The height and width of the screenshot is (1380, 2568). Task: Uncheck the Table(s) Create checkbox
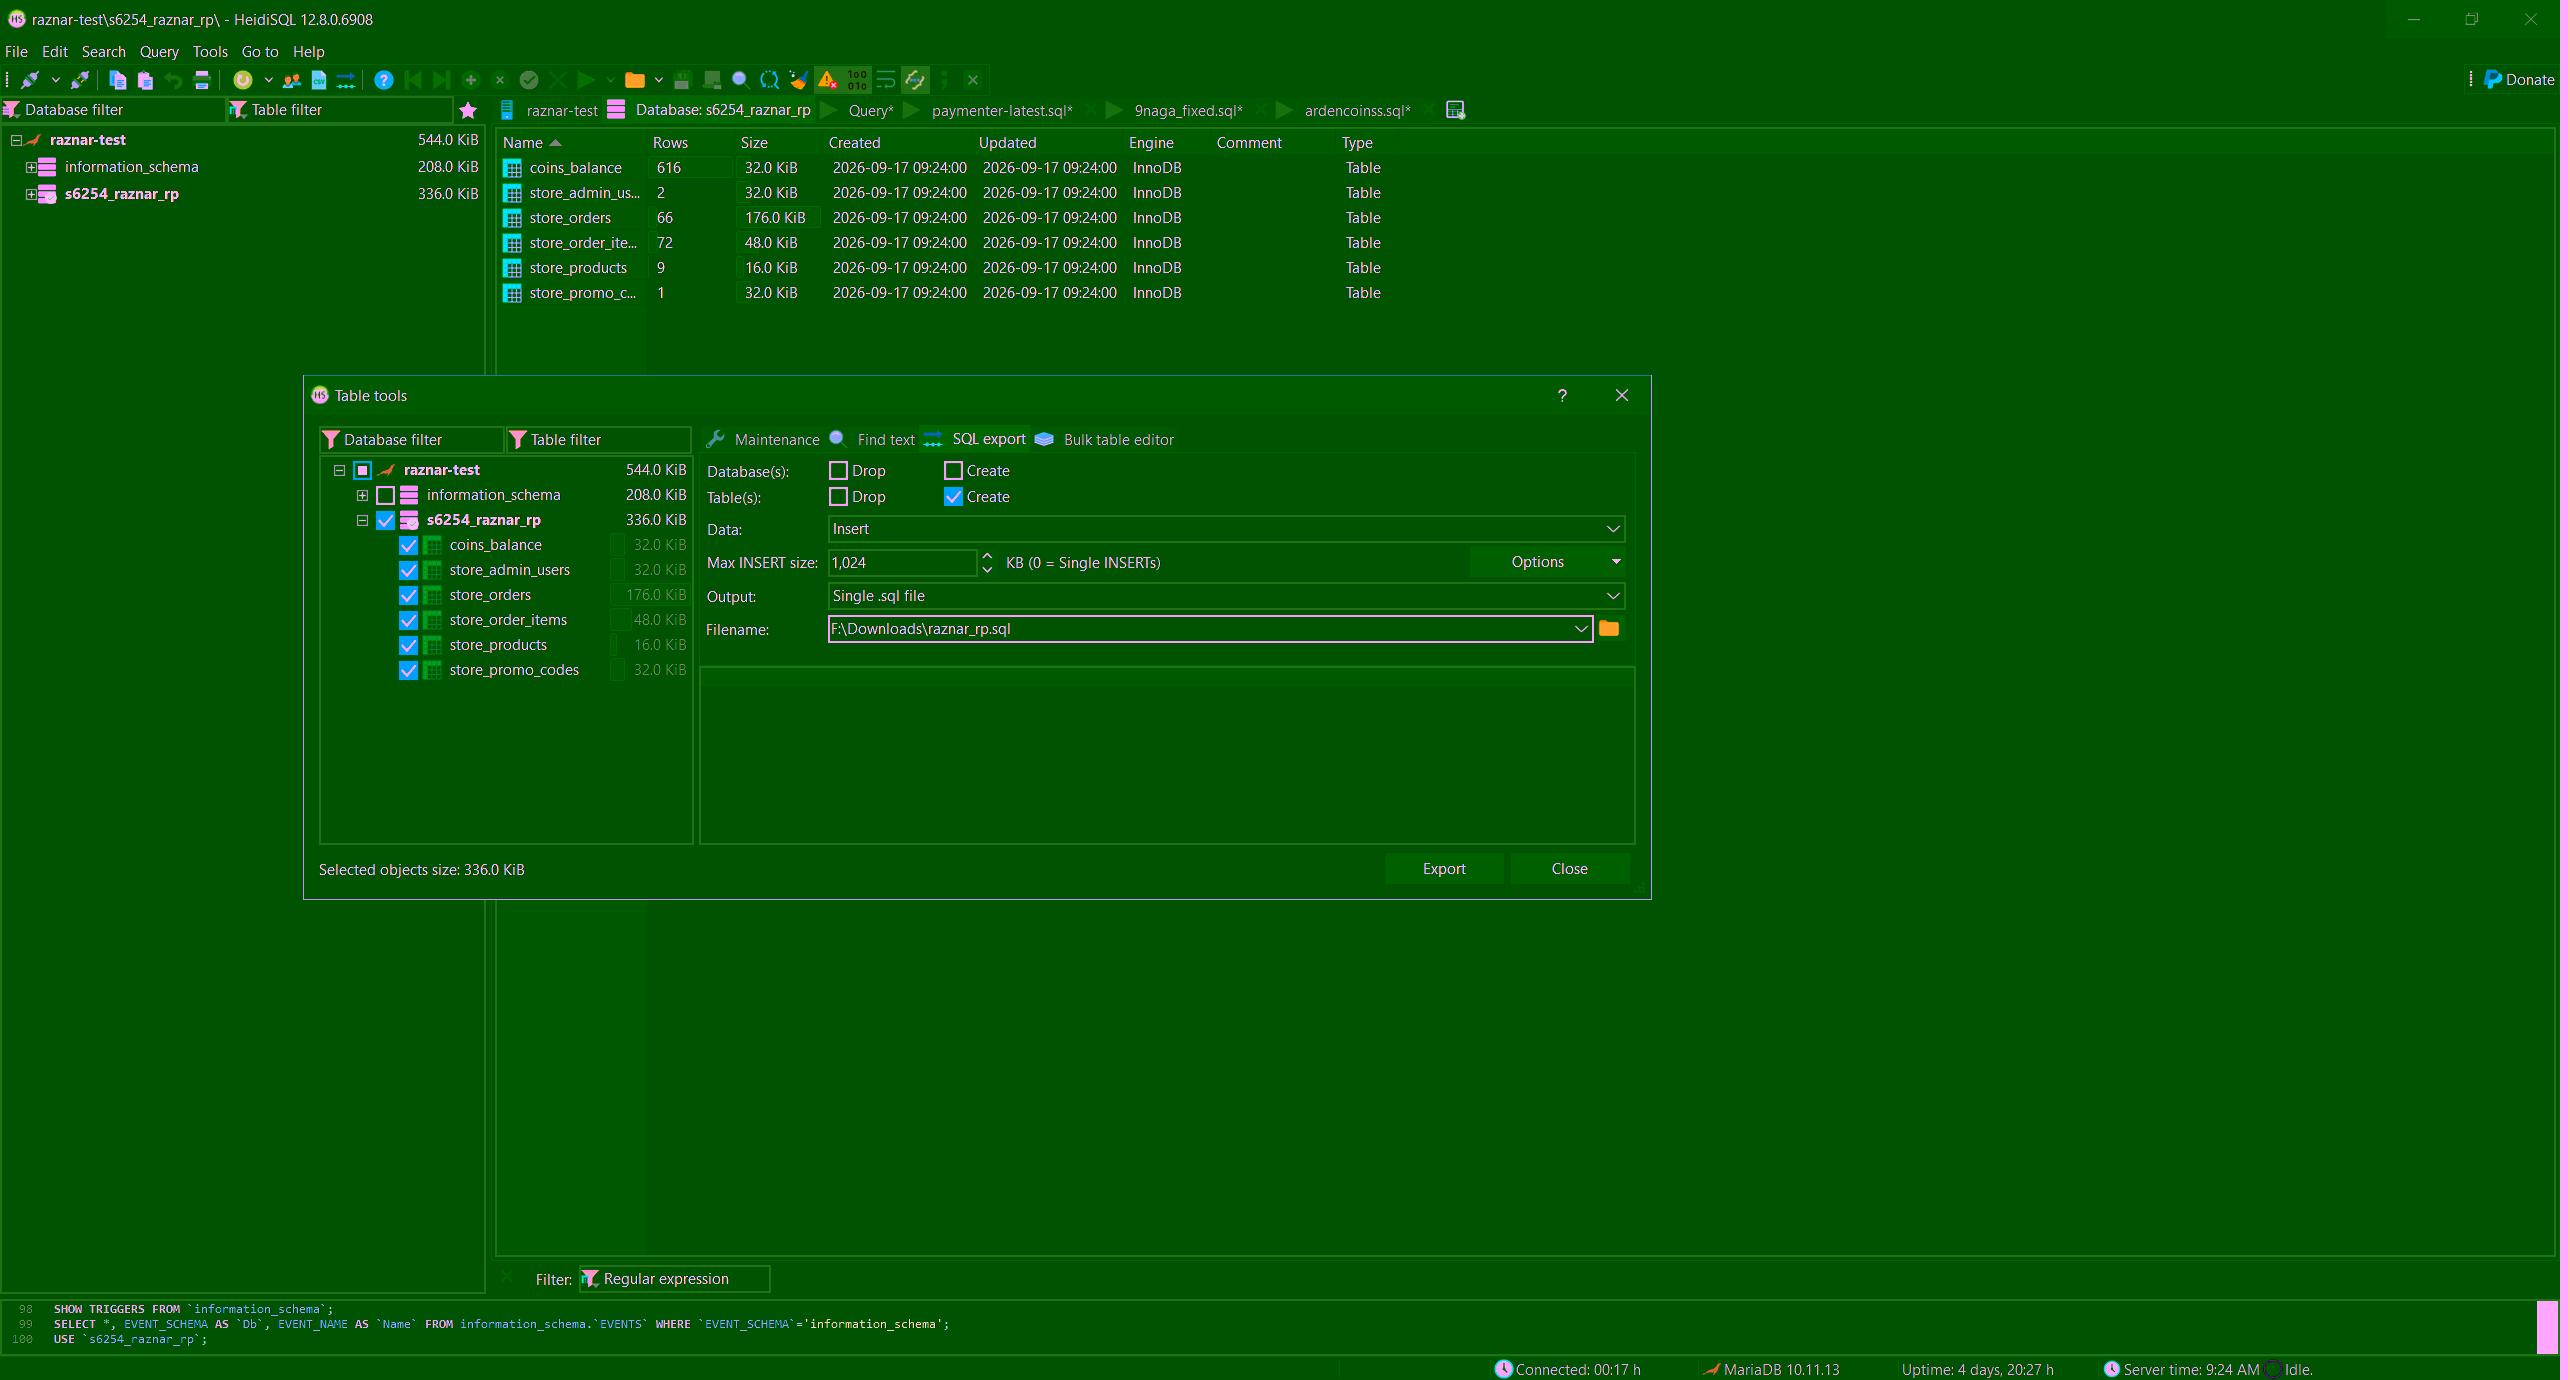(953, 496)
